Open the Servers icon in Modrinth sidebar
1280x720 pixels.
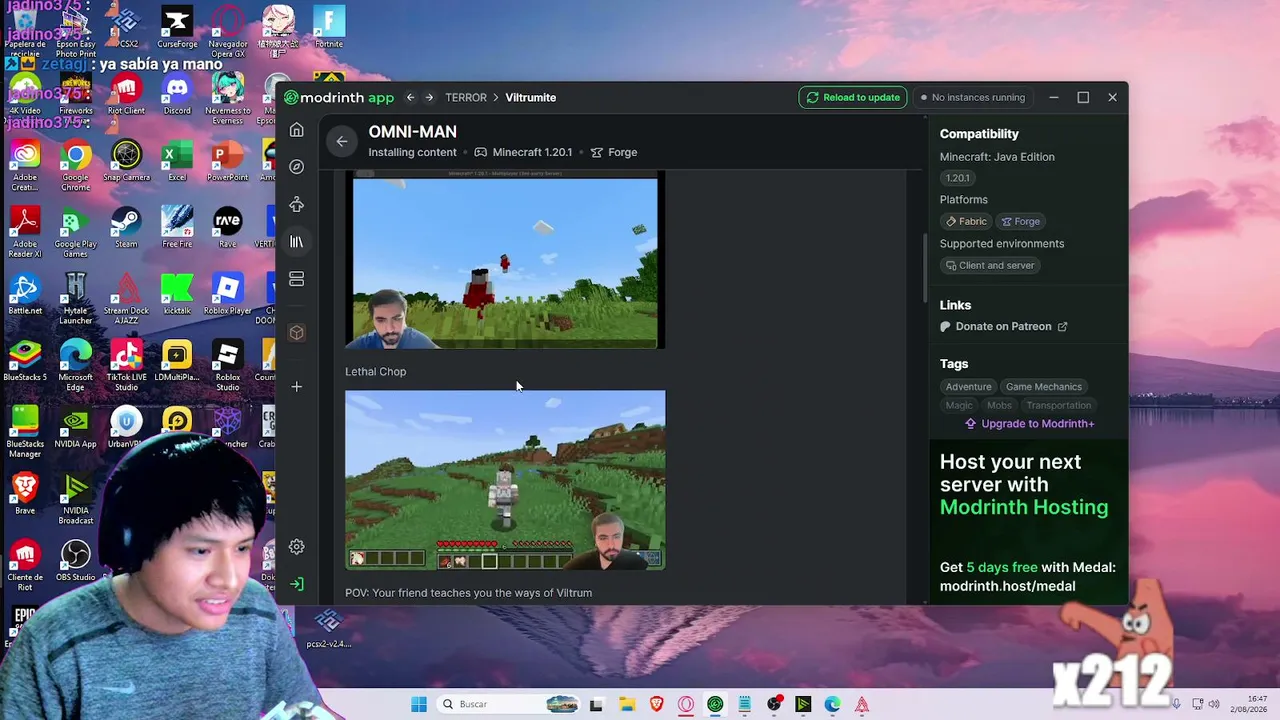296,279
